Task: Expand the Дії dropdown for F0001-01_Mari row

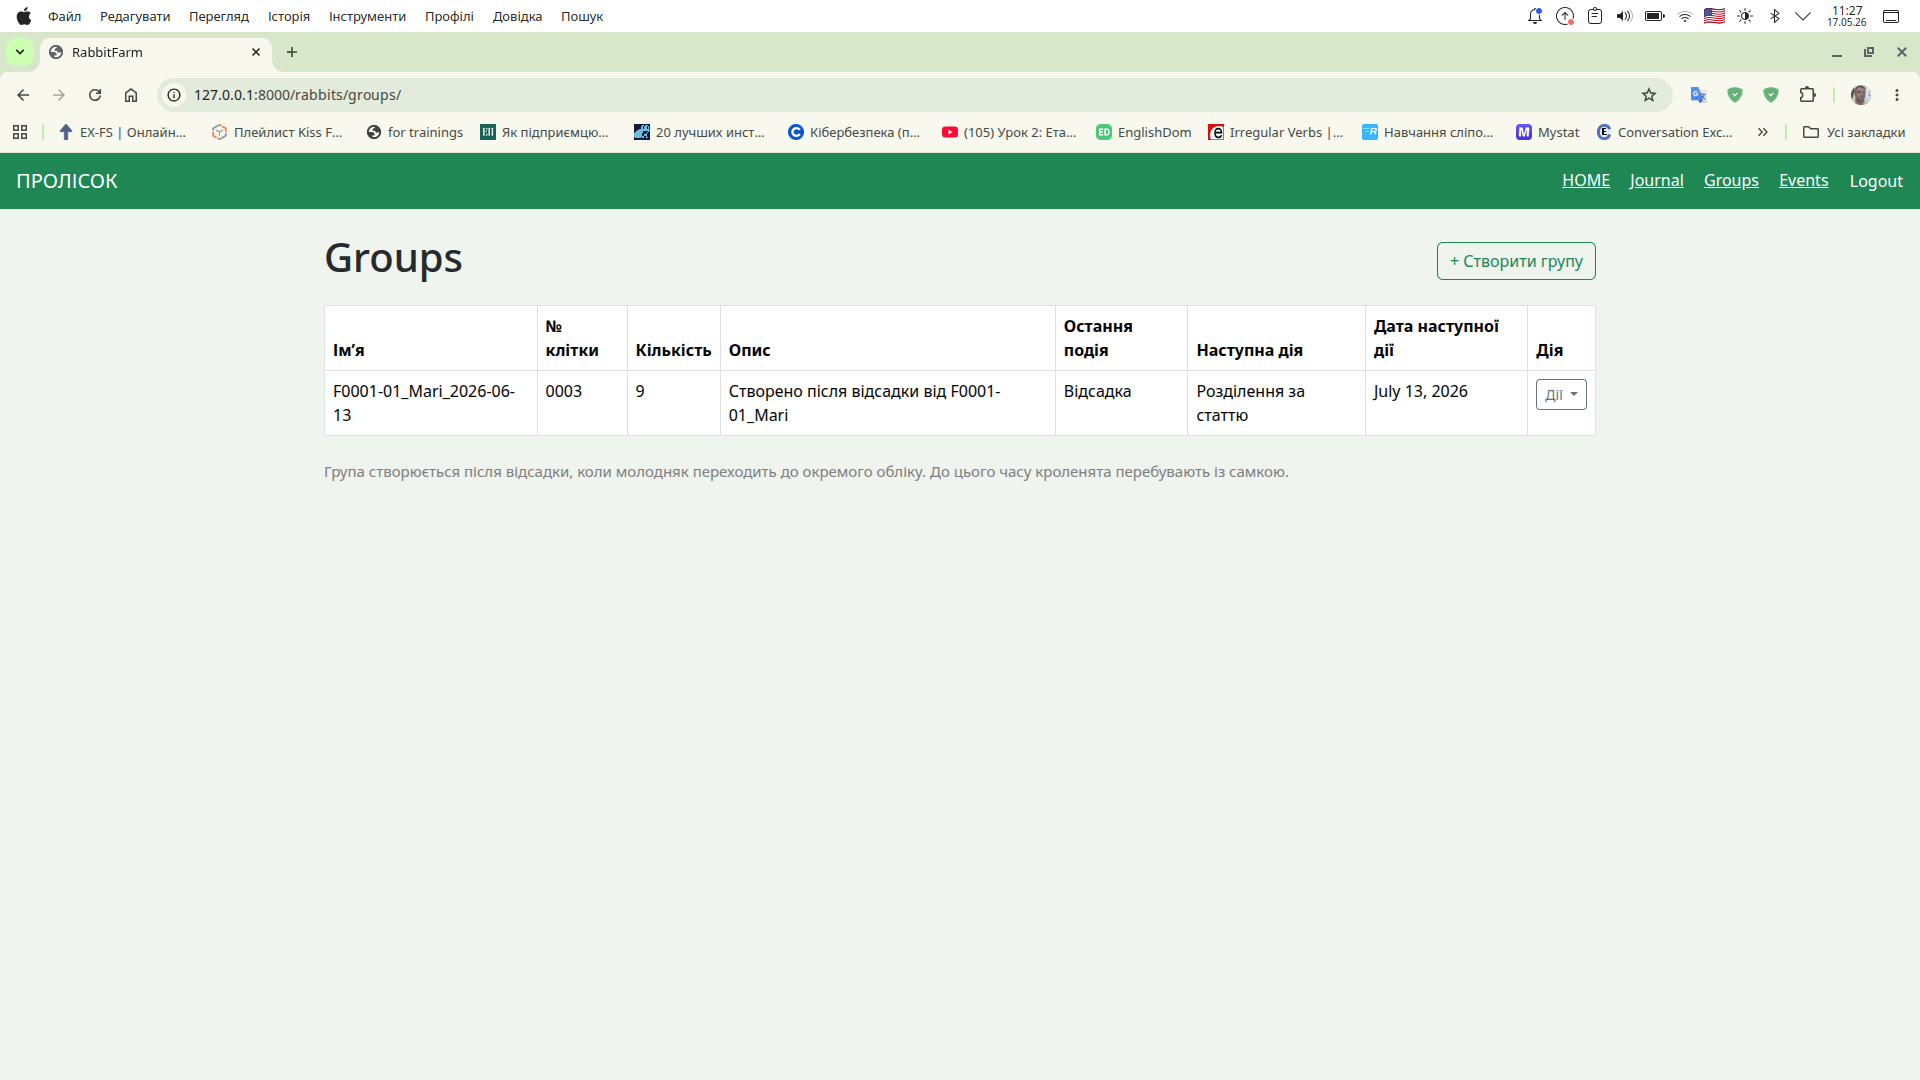Action: pos(1561,394)
